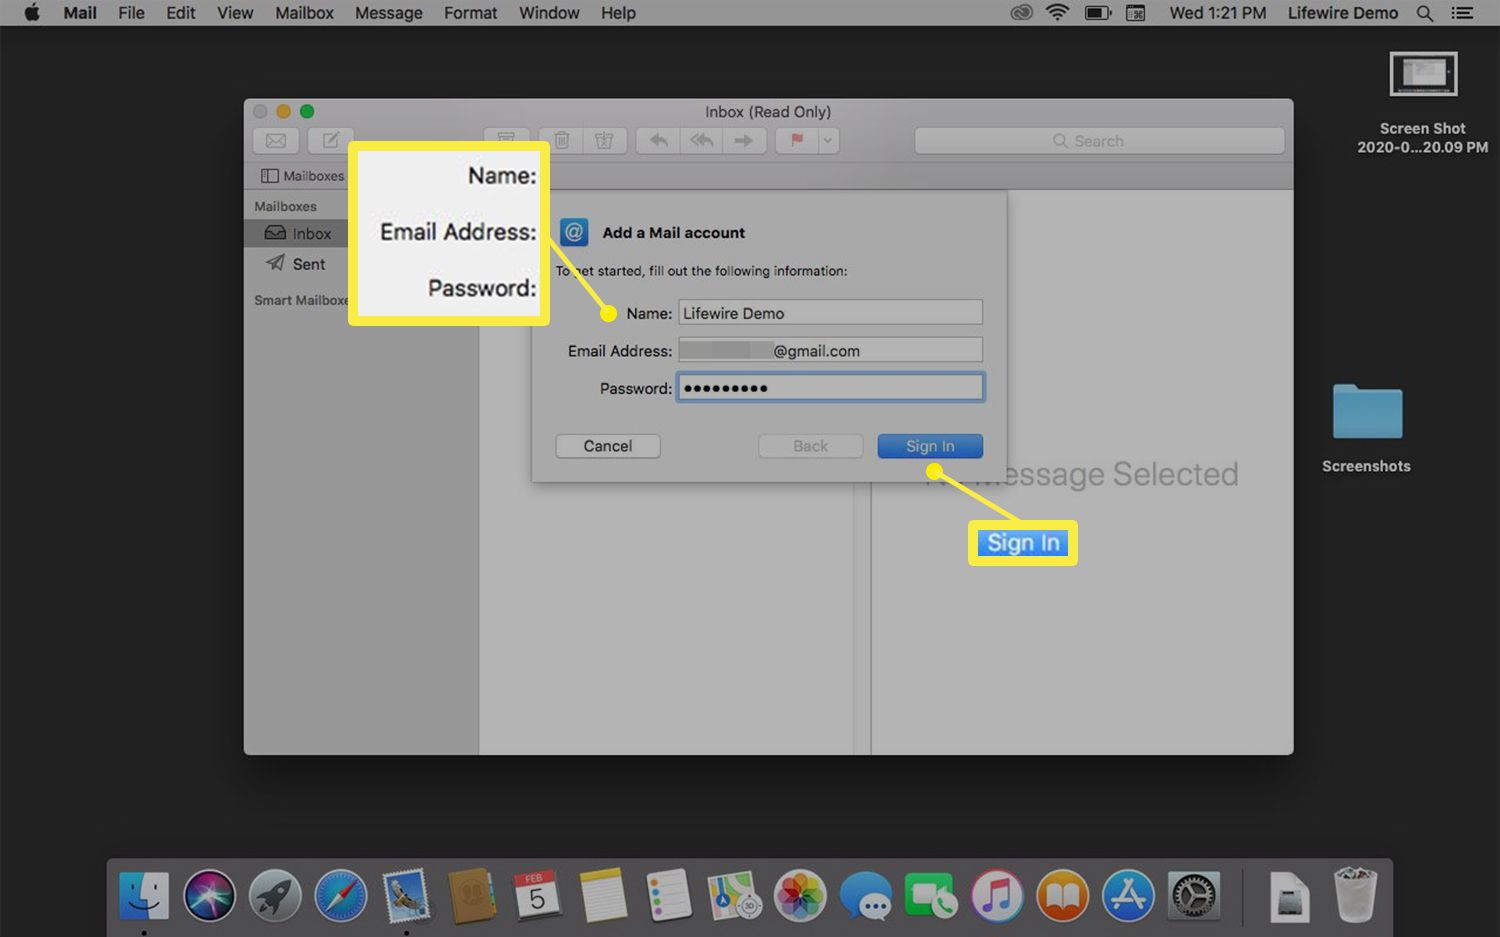Open the Window menu

[x=549, y=13]
